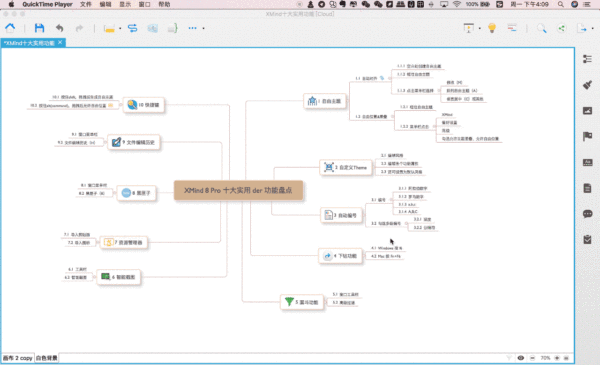Open the 显示 menu
600x365 pixels.
(125, 4)
